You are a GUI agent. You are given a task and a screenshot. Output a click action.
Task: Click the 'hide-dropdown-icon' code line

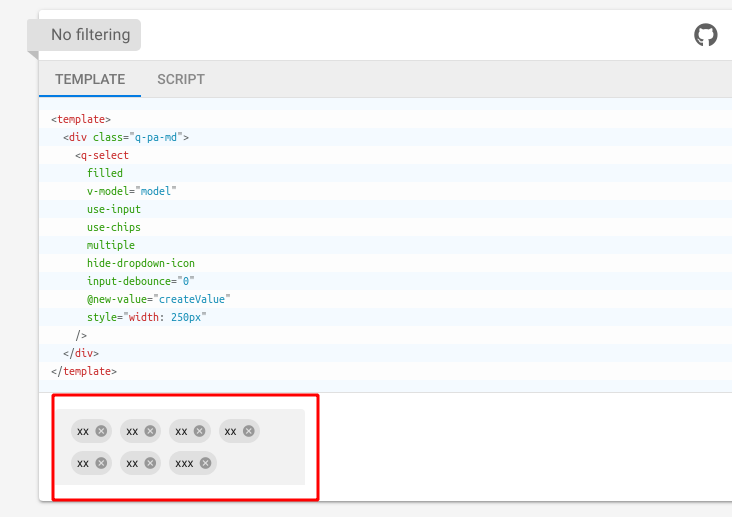pyautogui.click(x=141, y=263)
